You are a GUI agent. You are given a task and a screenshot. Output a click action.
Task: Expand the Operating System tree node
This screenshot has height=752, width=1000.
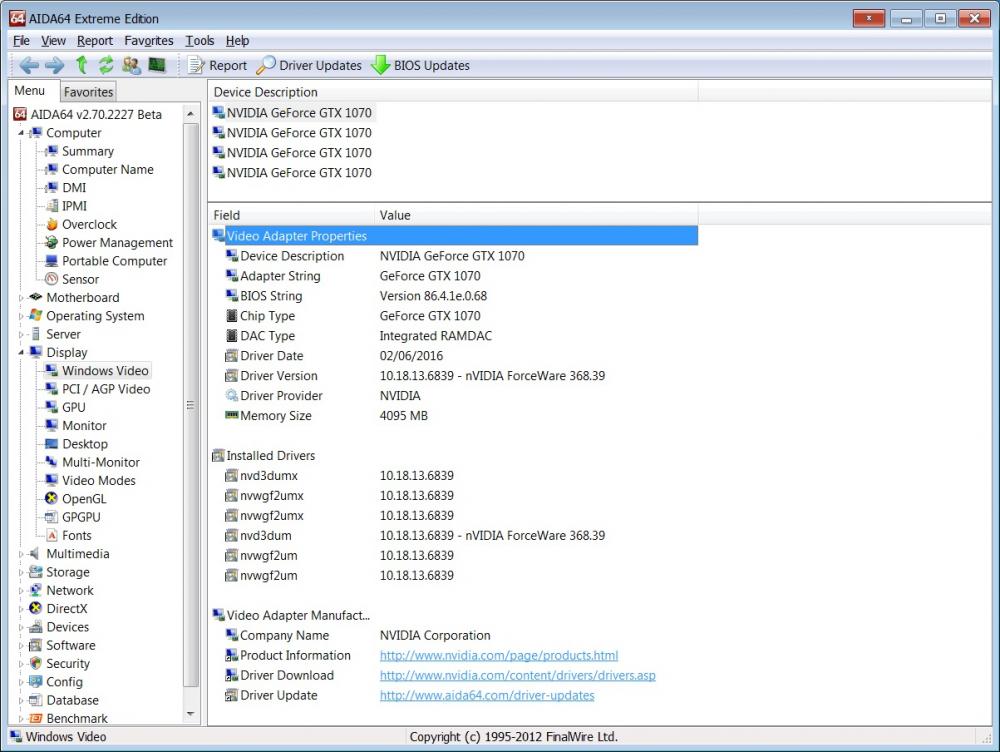(x=21, y=316)
